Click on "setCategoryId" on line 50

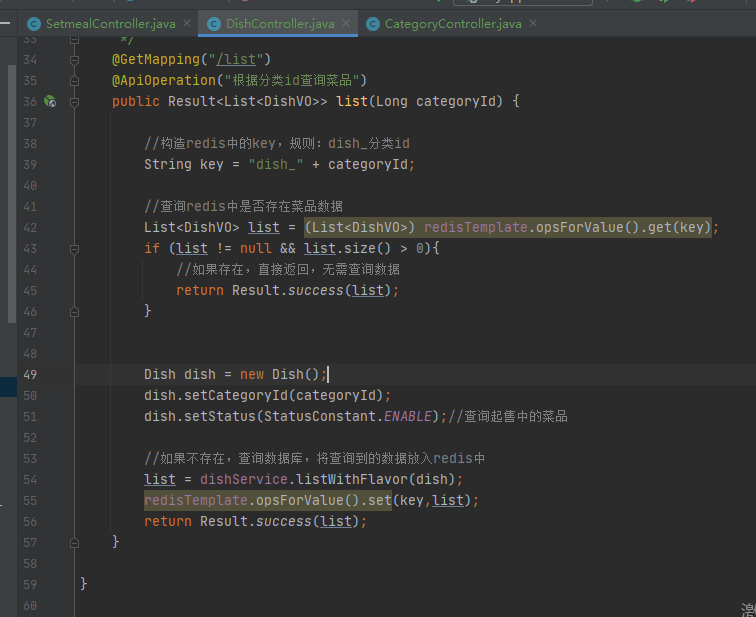pos(236,395)
